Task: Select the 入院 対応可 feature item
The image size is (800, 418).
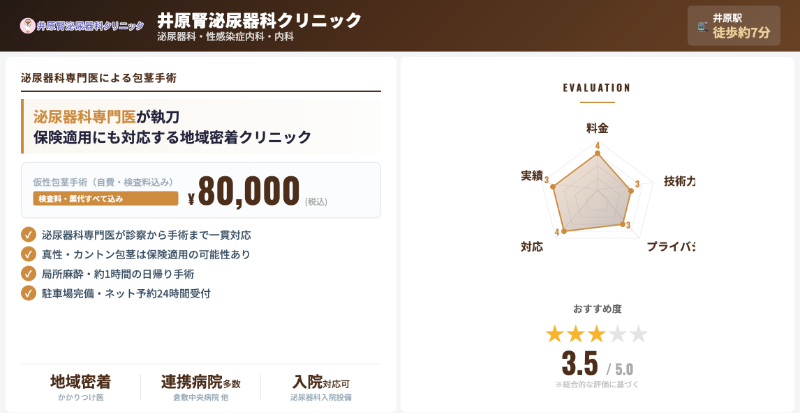Action: click(x=321, y=387)
